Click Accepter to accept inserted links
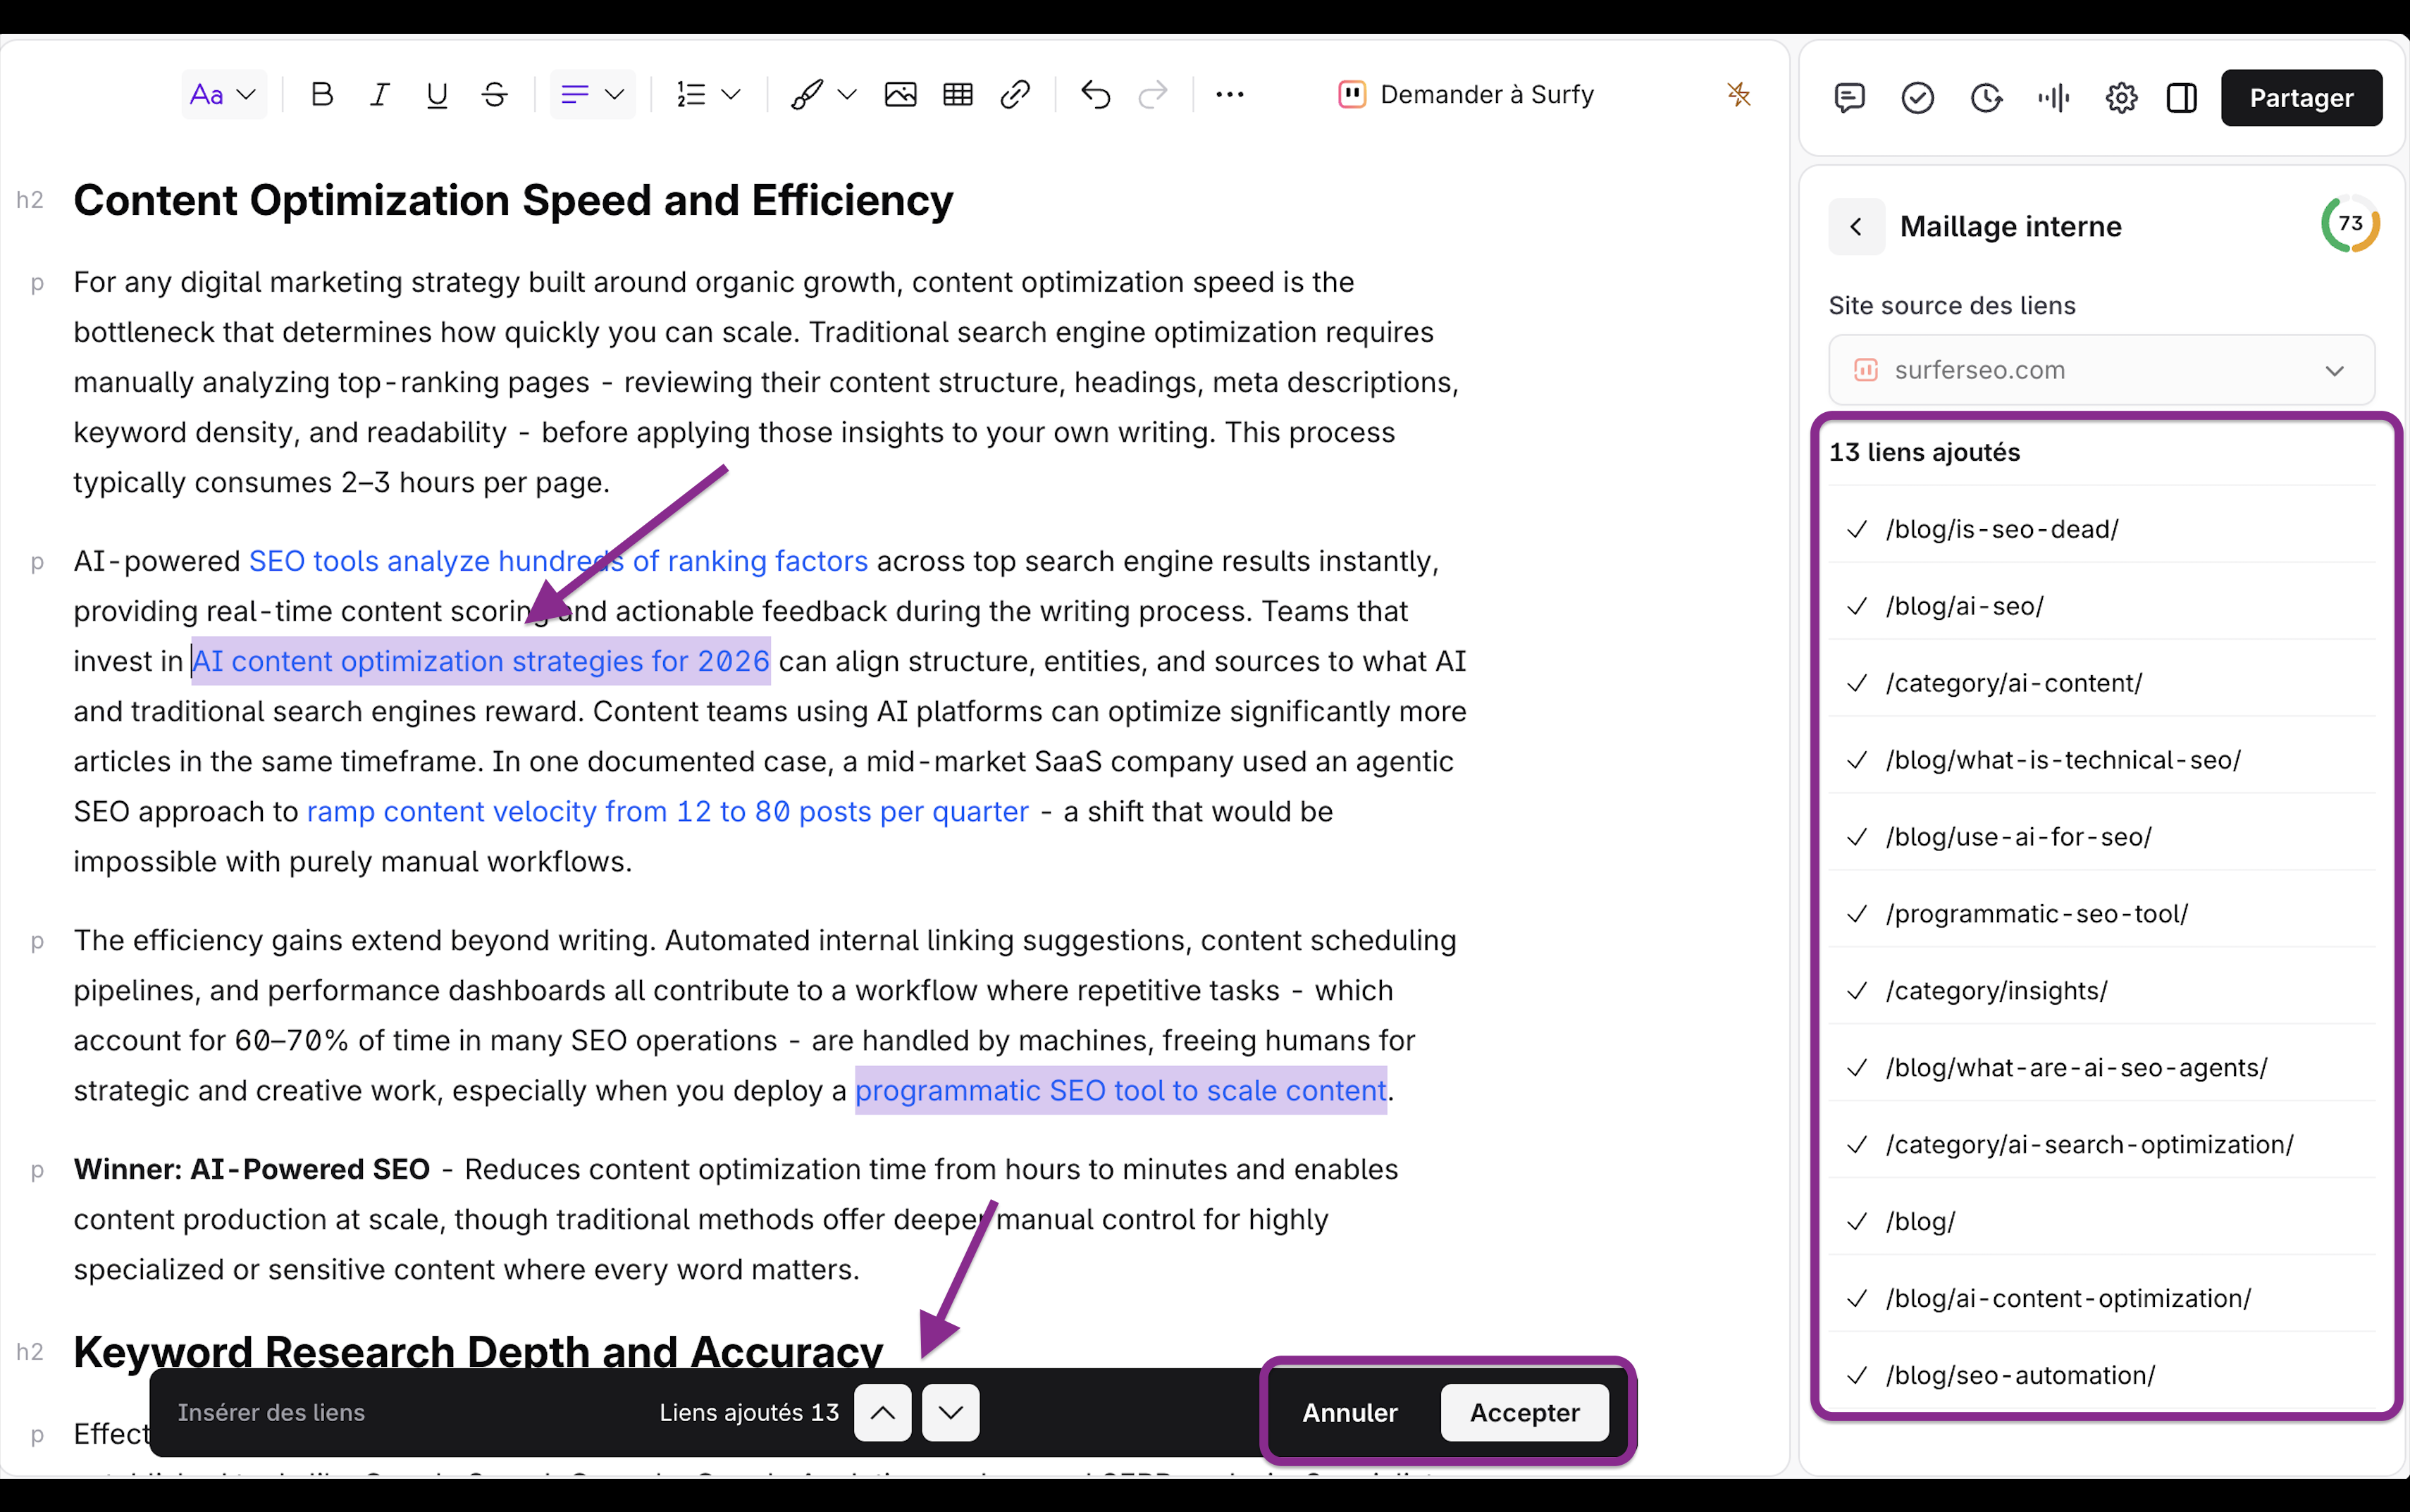 1524,1413
